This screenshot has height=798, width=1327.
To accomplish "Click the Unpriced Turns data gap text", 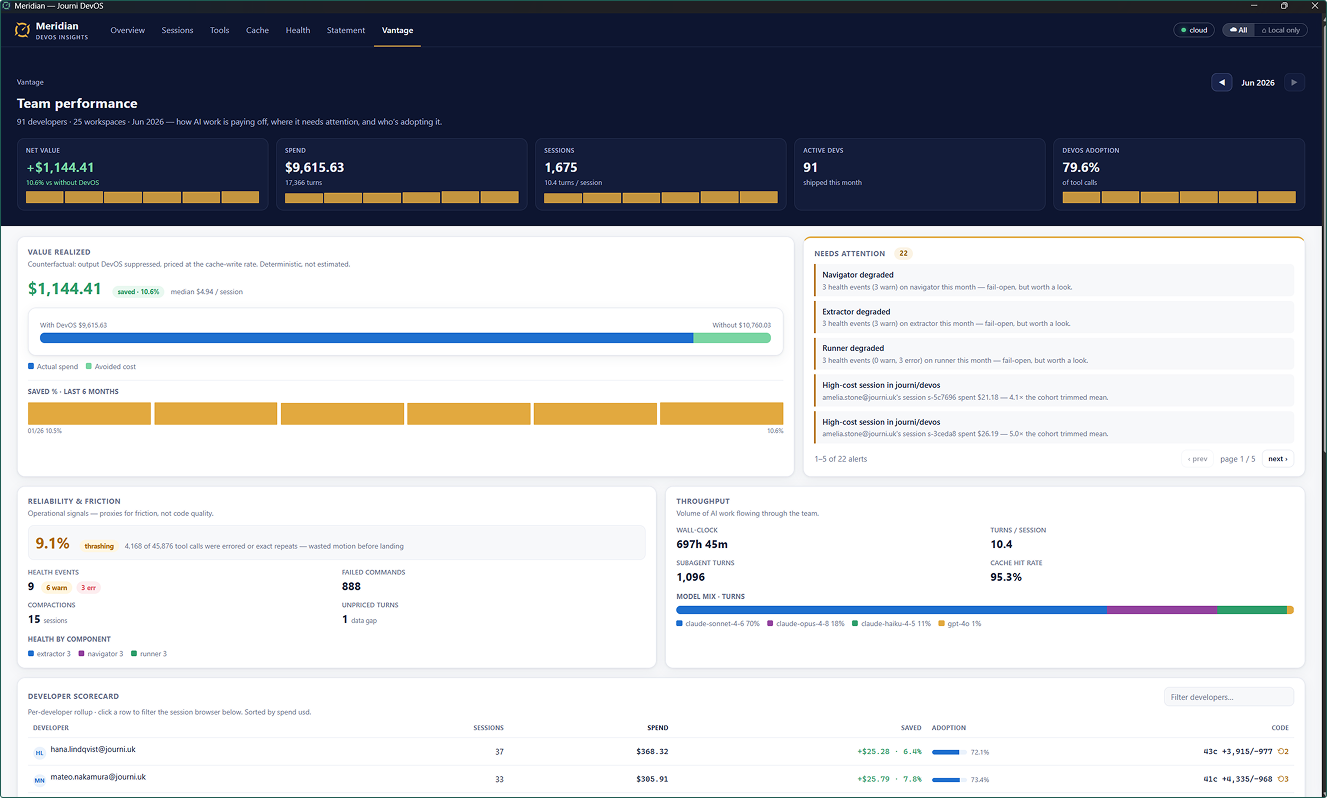I will (x=363, y=620).
